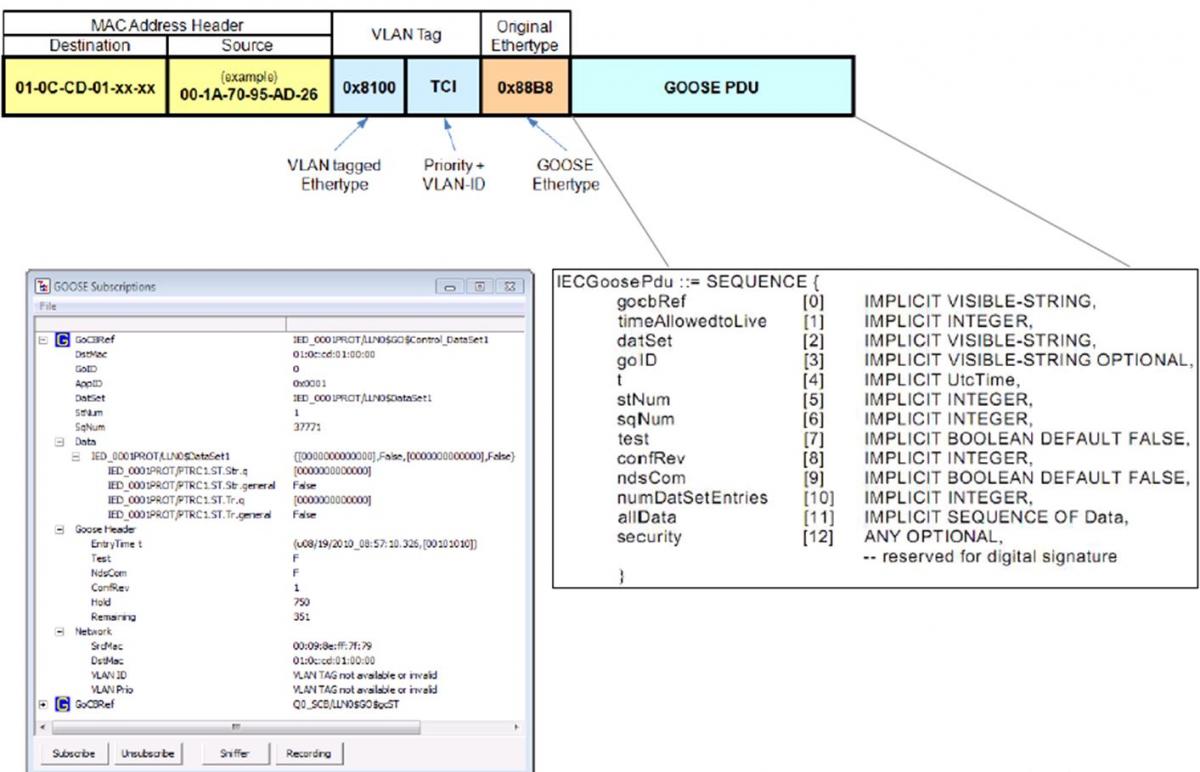Select the SqNum row
1200x772 pixels.
(278, 425)
